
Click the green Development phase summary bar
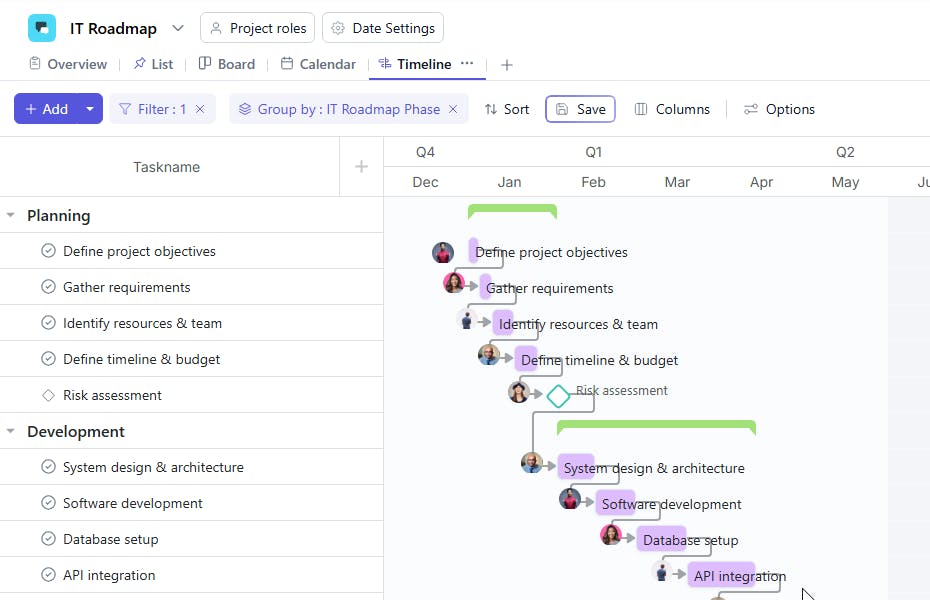click(656, 427)
